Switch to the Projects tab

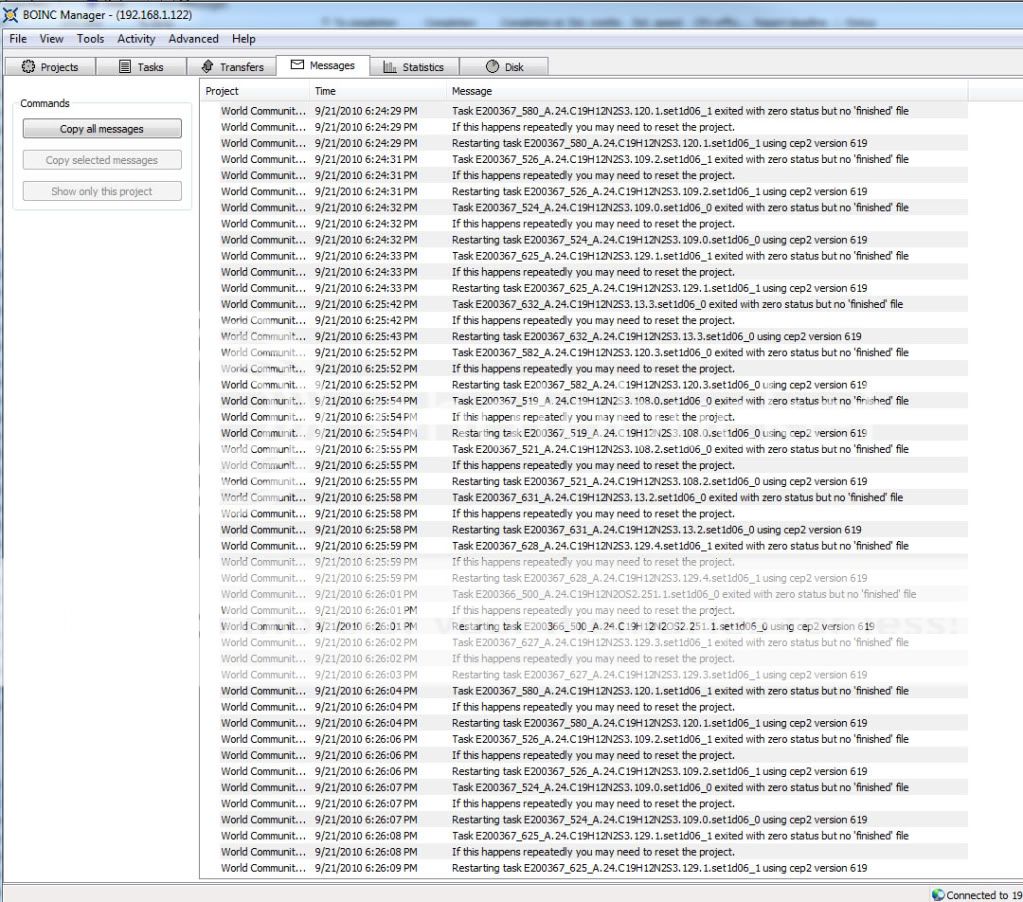tap(50, 67)
